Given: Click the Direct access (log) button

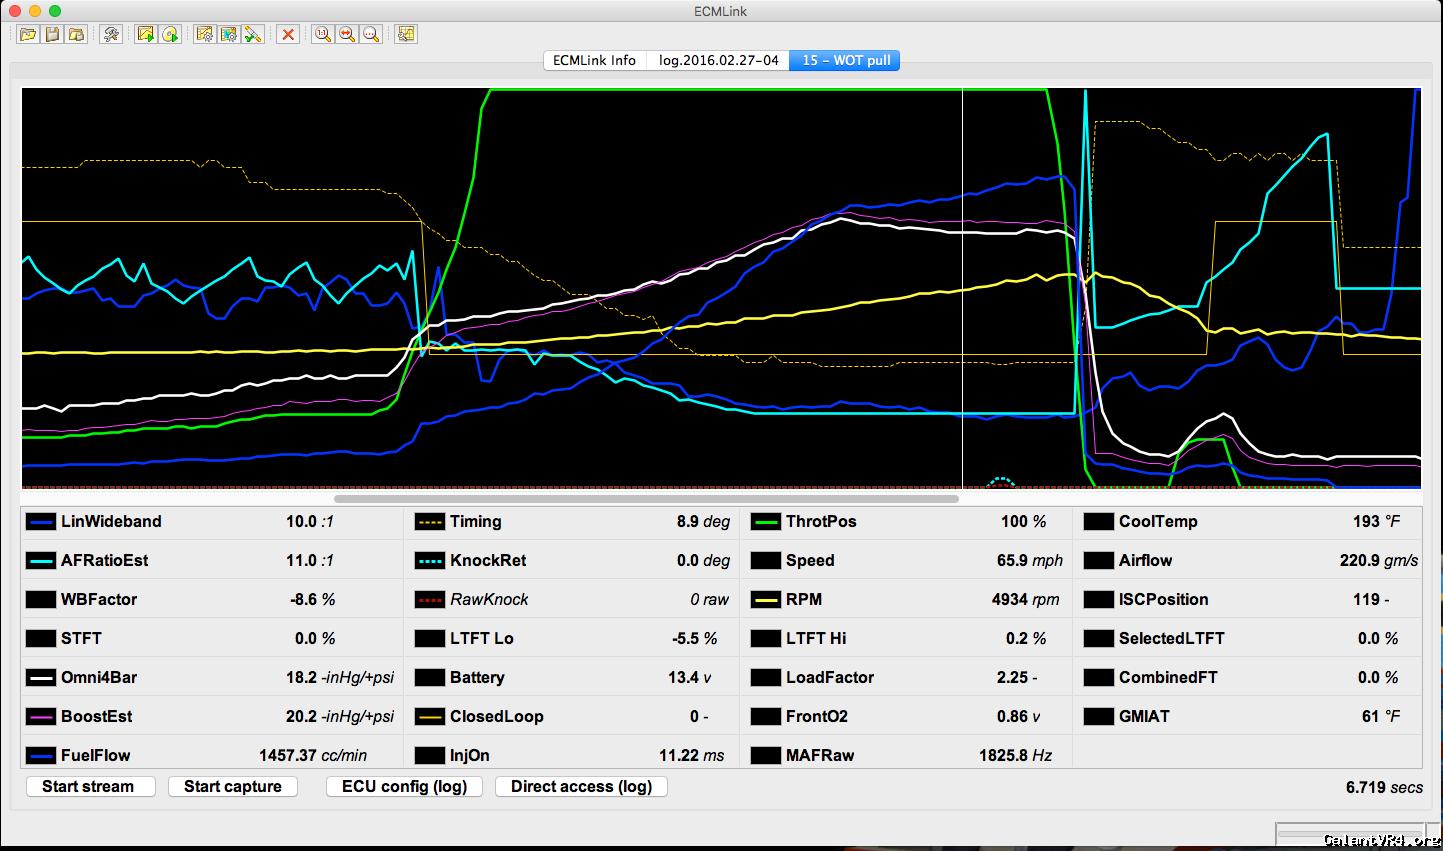Looking at the screenshot, I should 581,786.
